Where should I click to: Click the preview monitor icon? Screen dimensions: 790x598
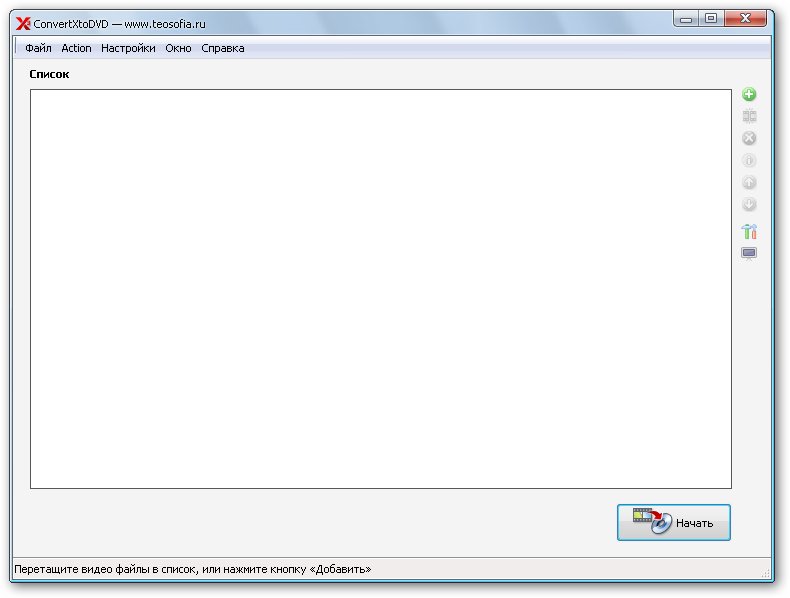[749, 253]
